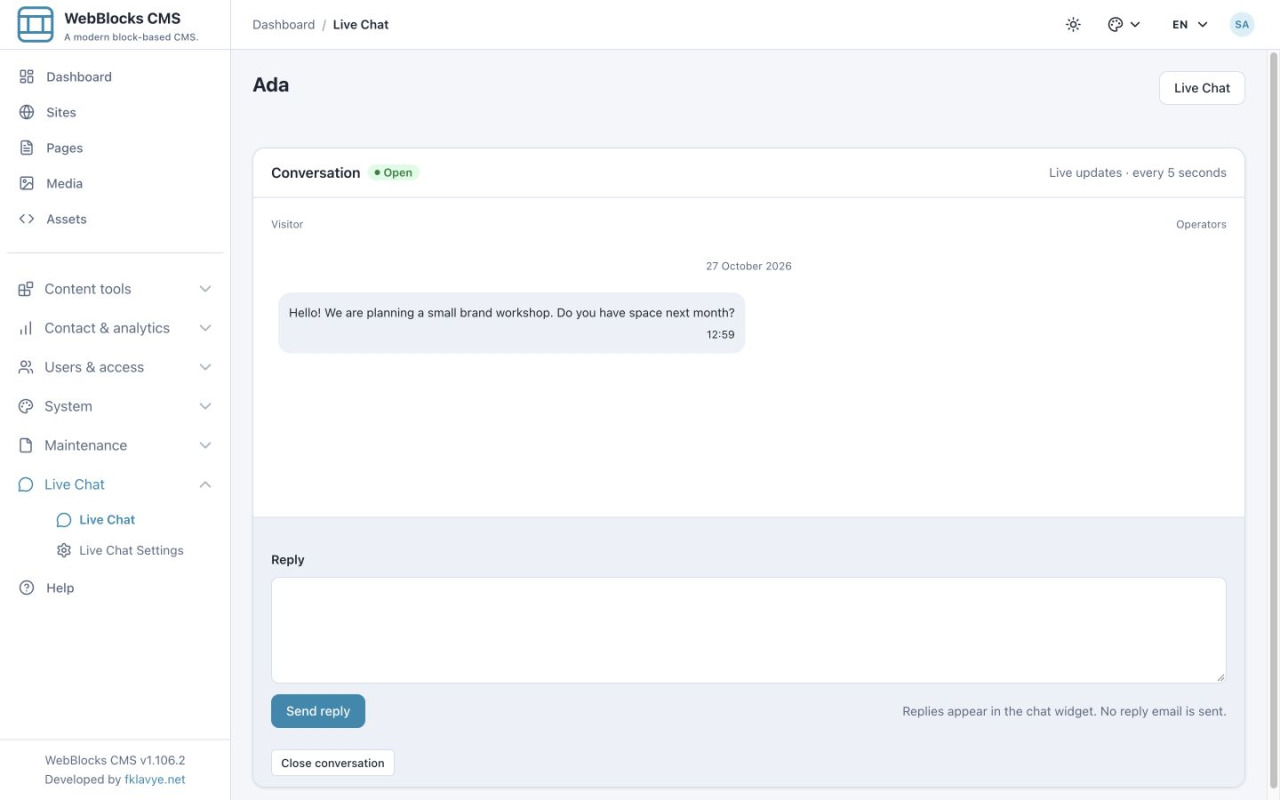
Task: Click the WebBlocks CMS v1.106.2 version text
Action: [x=115, y=760]
